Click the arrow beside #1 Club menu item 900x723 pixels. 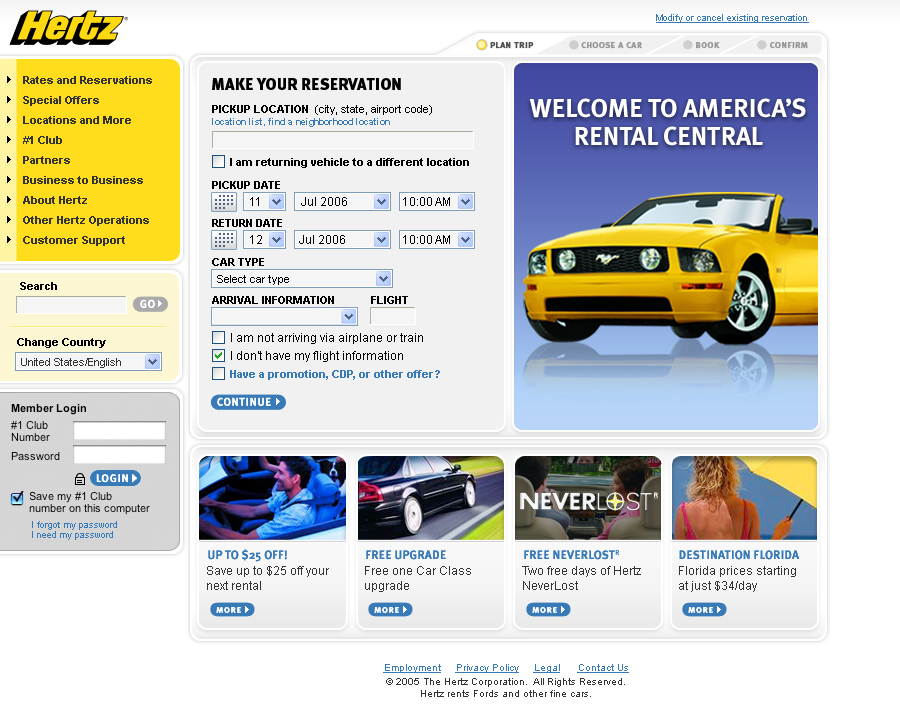(x=9, y=139)
